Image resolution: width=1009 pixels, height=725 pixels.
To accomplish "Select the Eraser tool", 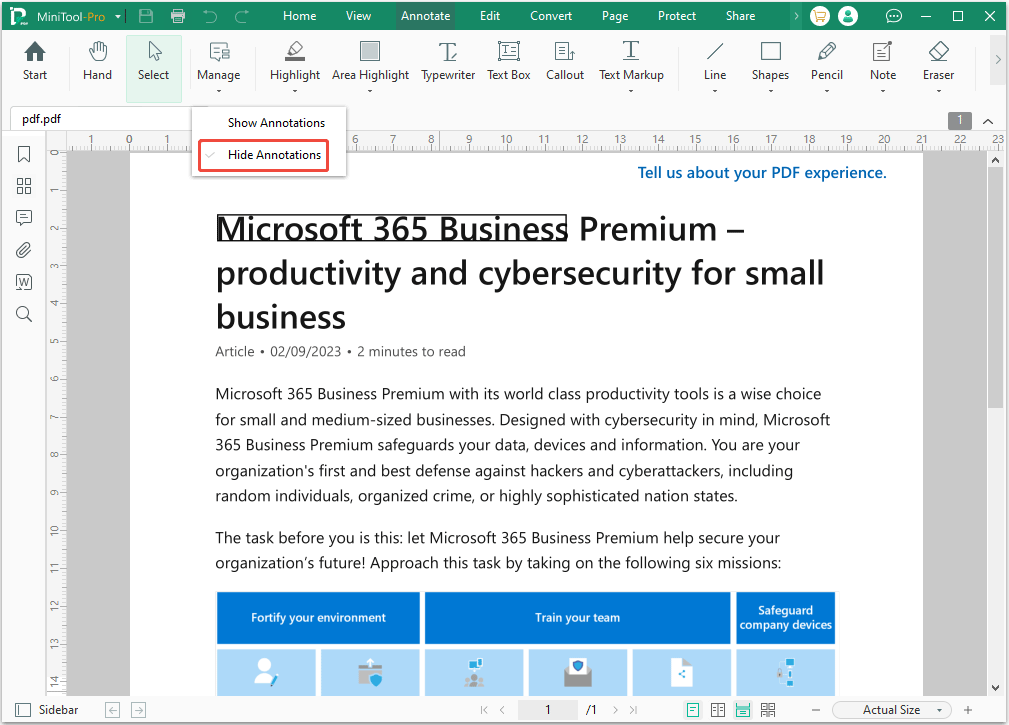I will 938,65.
